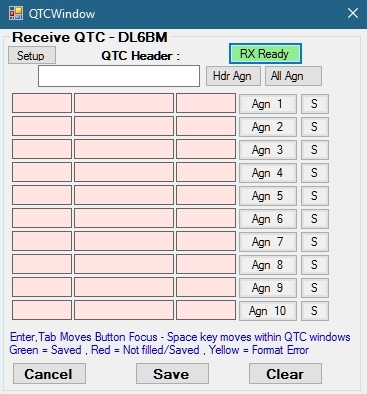Focus first field in Agn 10 row
Image resolution: width=367 pixels, height=394 pixels.
(x=42, y=310)
